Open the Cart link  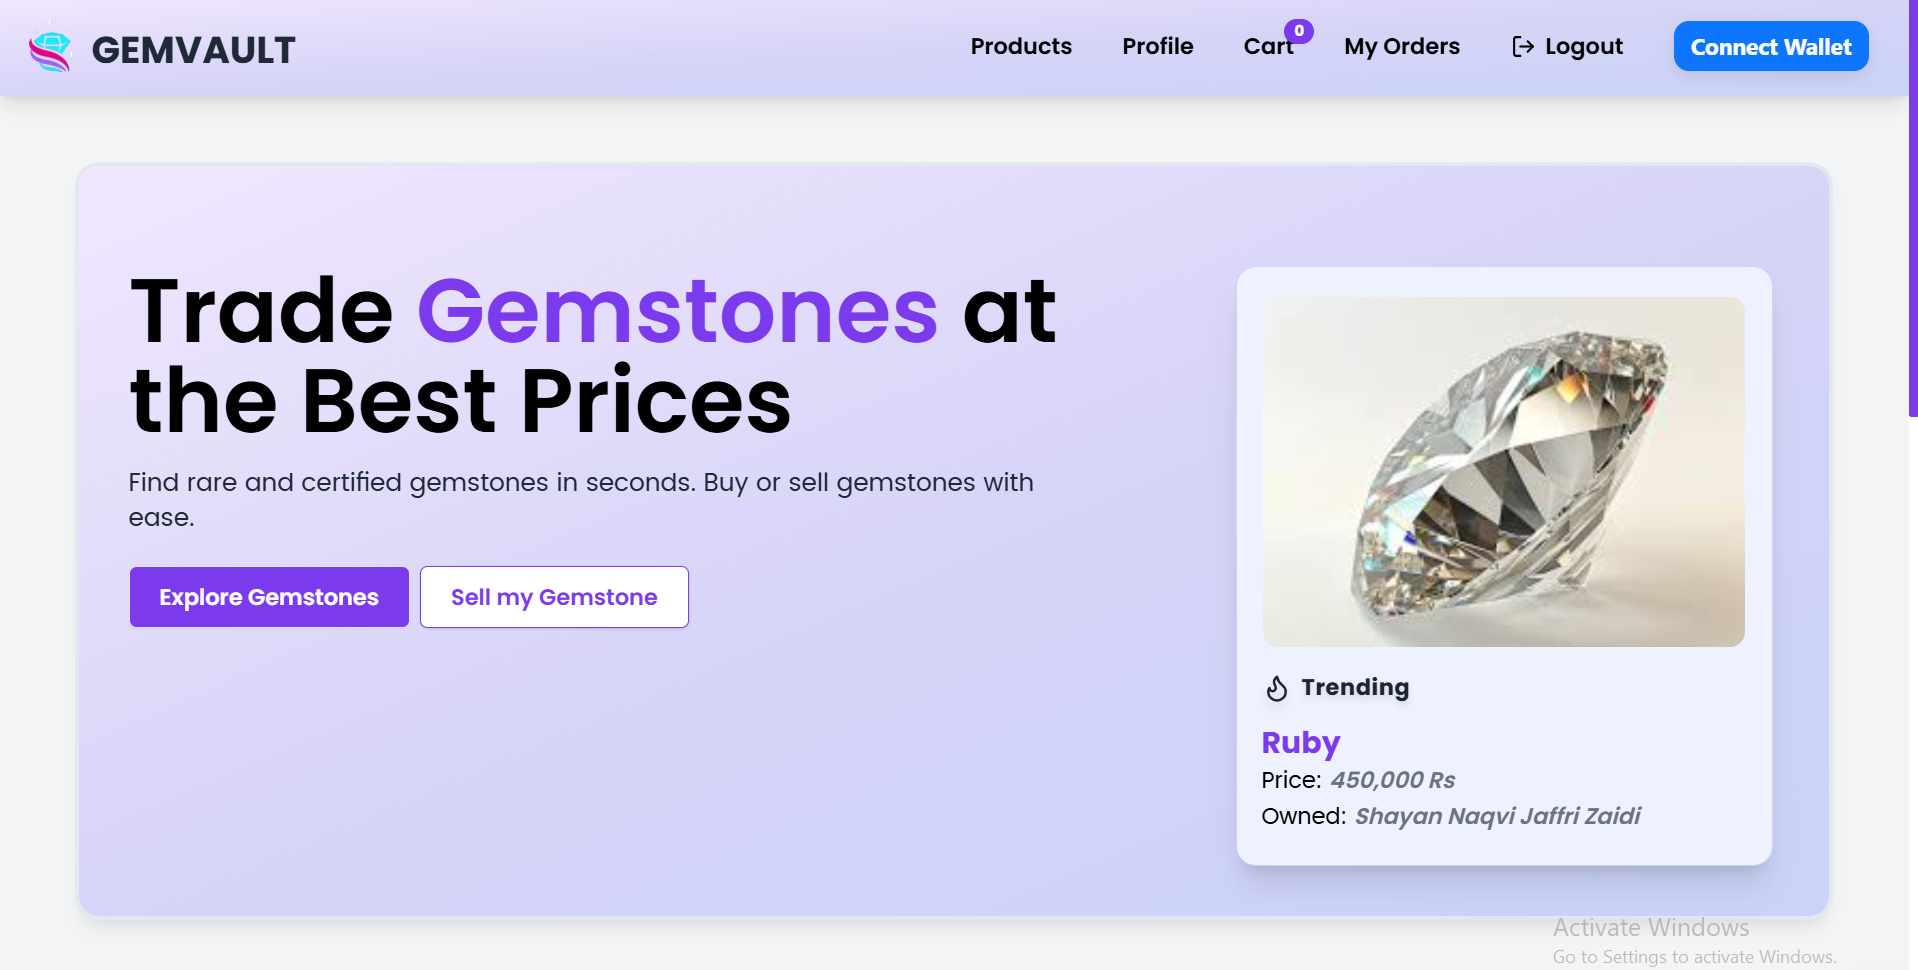[1268, 46]
